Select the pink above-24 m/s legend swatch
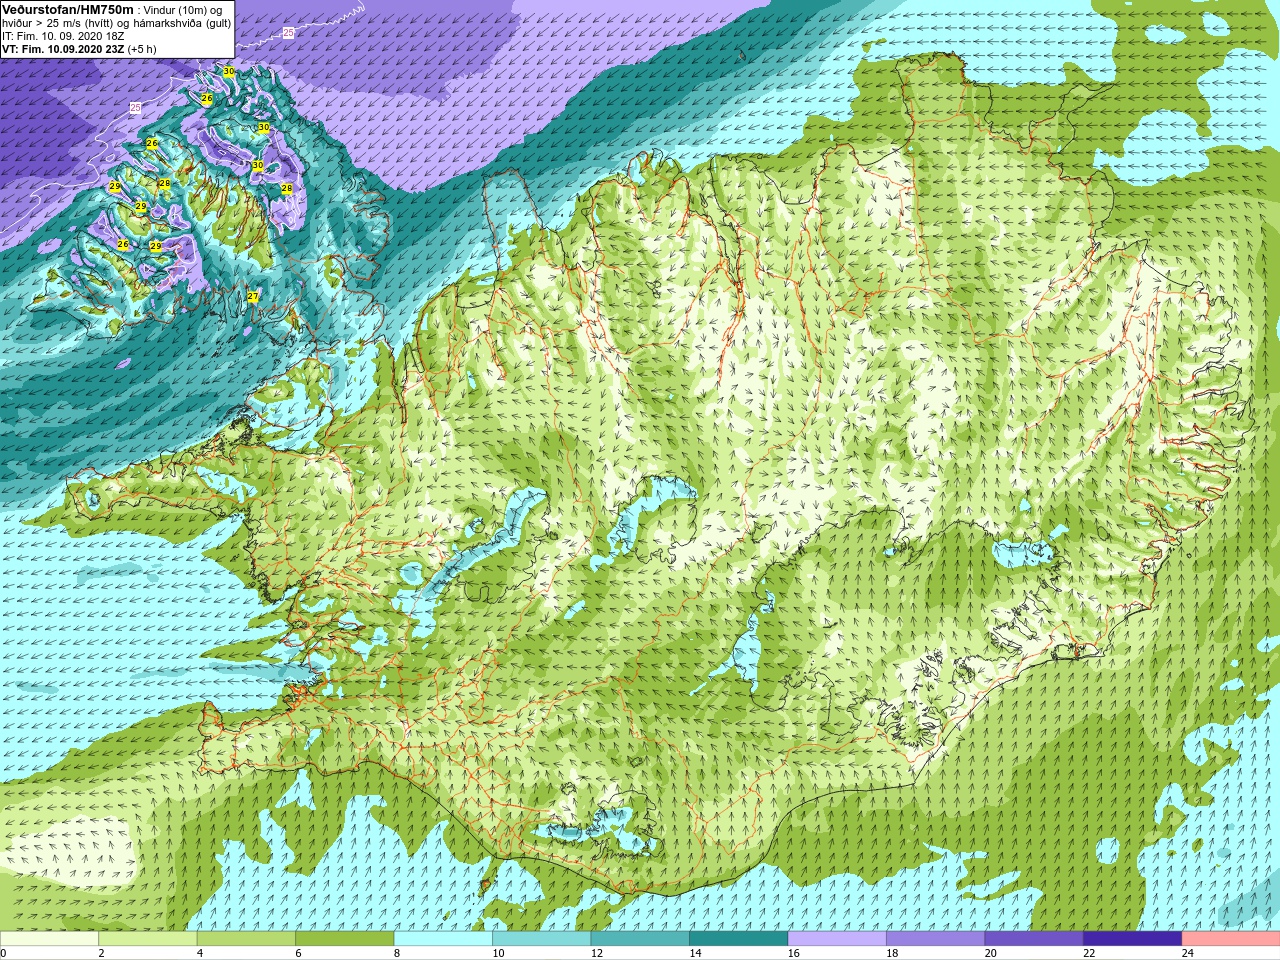1280x960 pixels. (x=1231, y=939)
